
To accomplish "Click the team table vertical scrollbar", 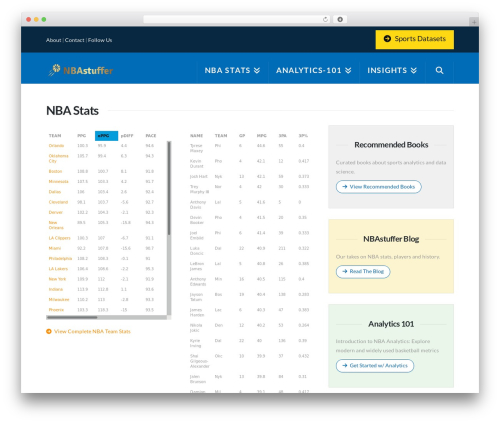I will coord(169,188).
